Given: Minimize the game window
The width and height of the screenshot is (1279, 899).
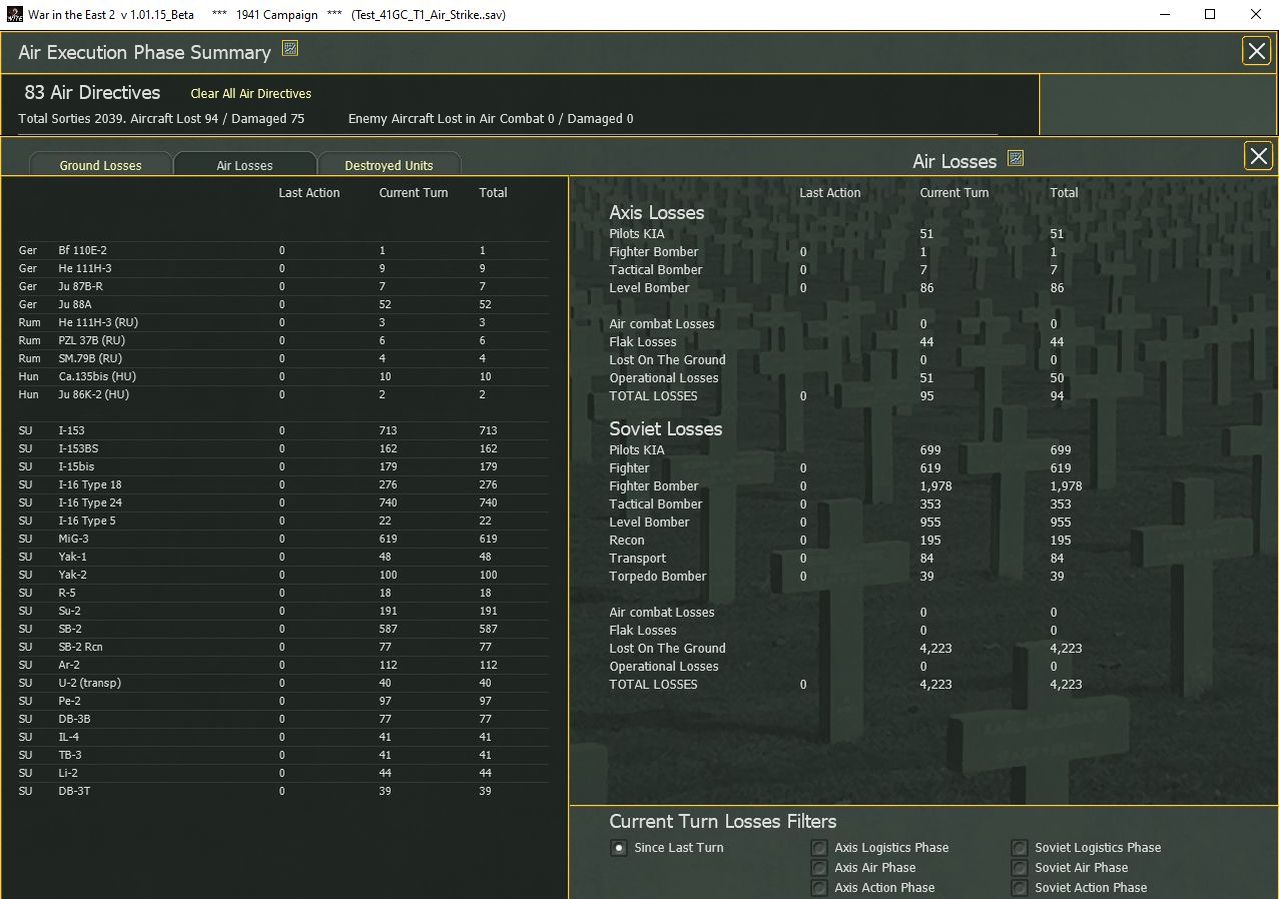Looking at the screenshot, I should [x=1164, y=14].
